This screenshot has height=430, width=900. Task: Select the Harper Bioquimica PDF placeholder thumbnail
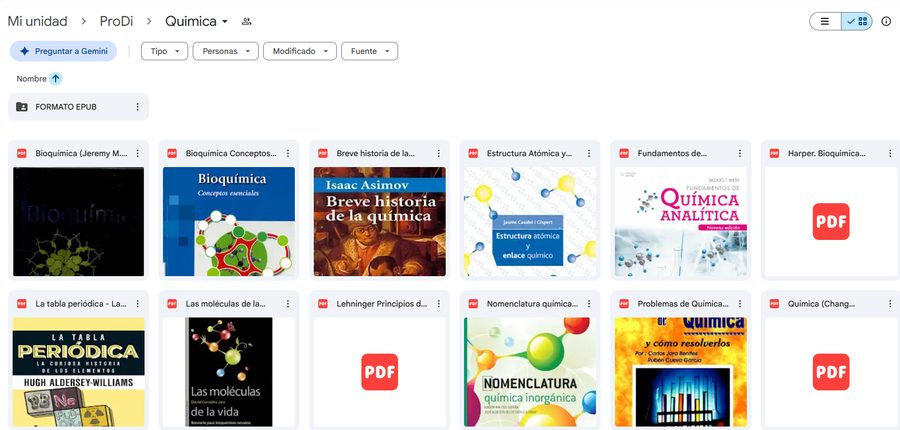pos(831,222)
